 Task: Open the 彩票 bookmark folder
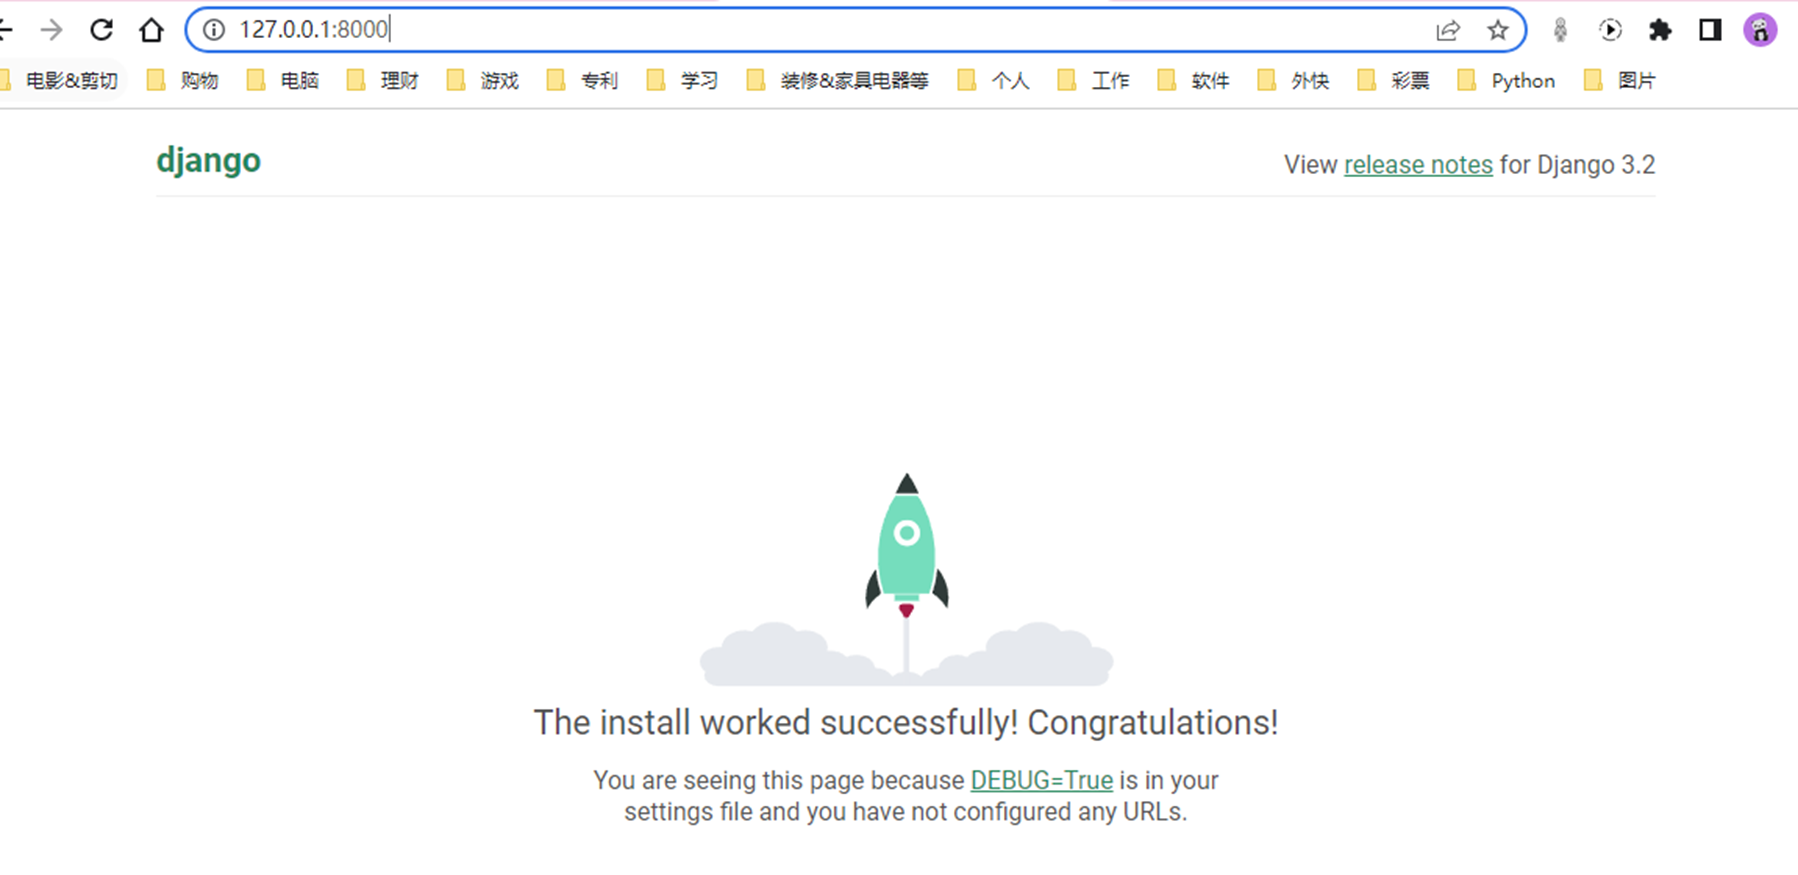point(1393,81)
